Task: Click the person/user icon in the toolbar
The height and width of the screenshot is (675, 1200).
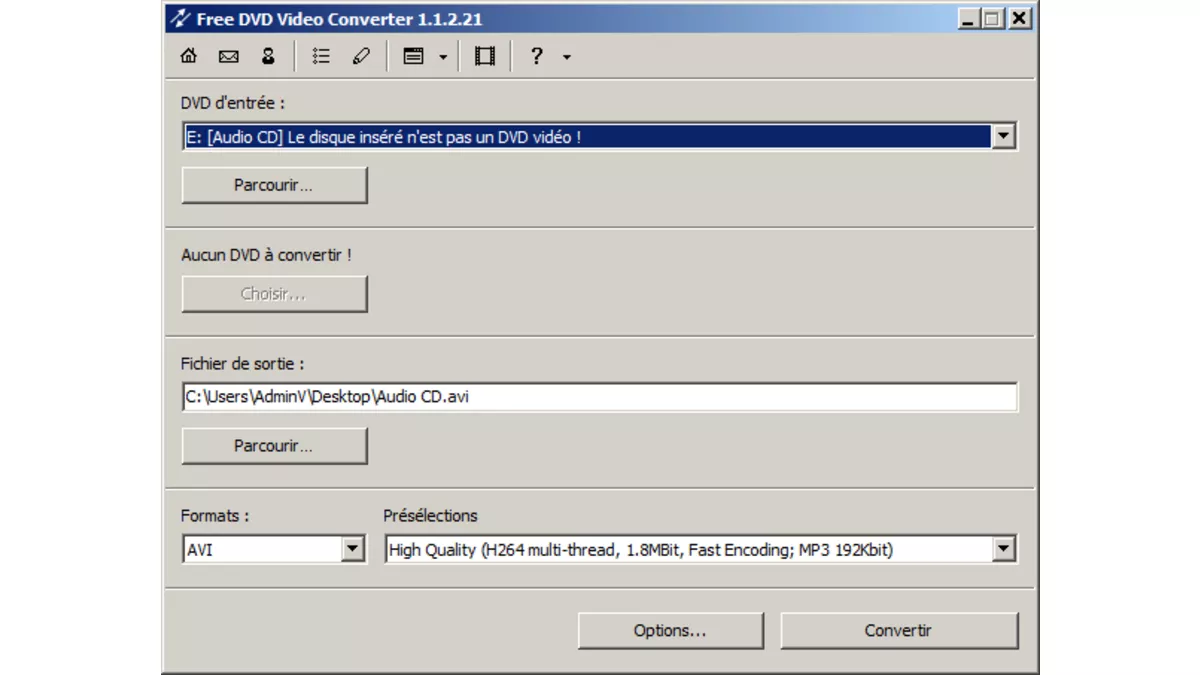Action: pos(268,57)
